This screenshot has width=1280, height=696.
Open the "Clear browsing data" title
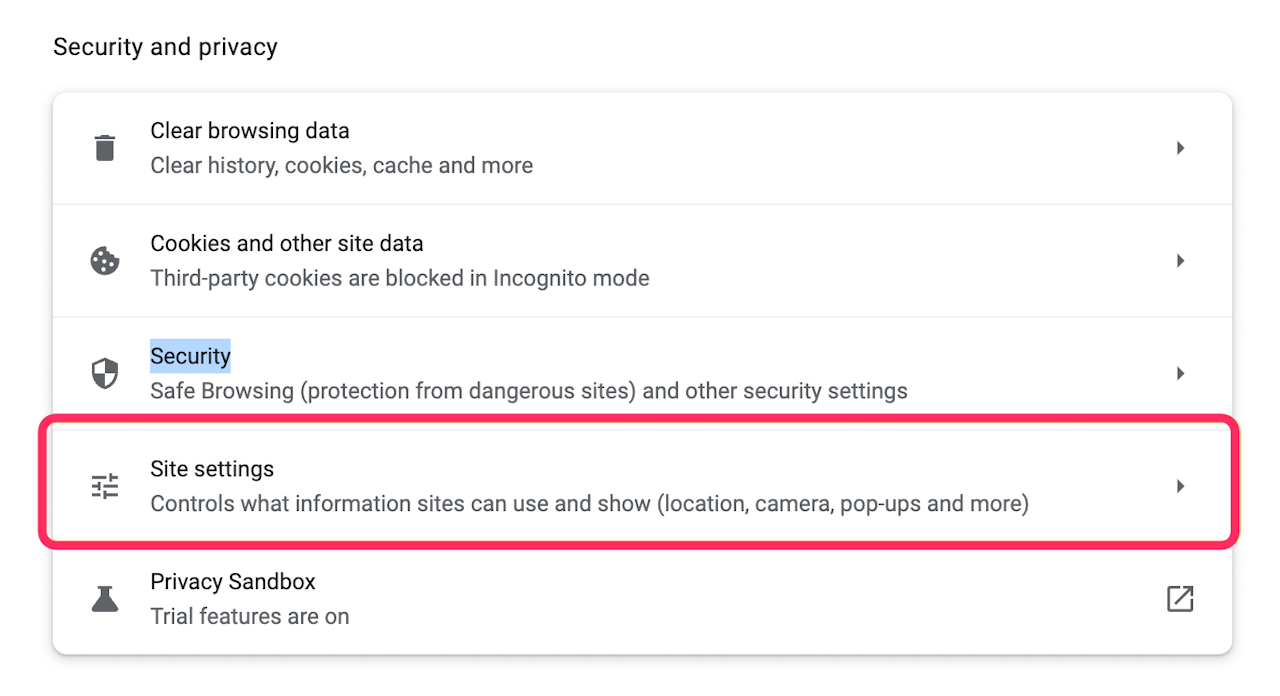point(250,131)
